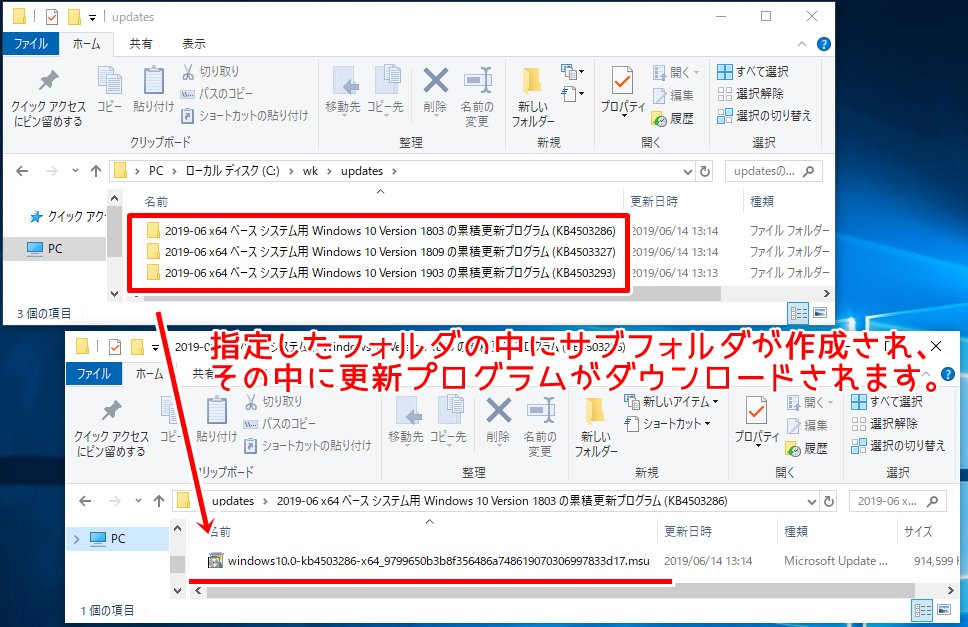Click History (履歴) in updates window ribbon

point(674,118)
